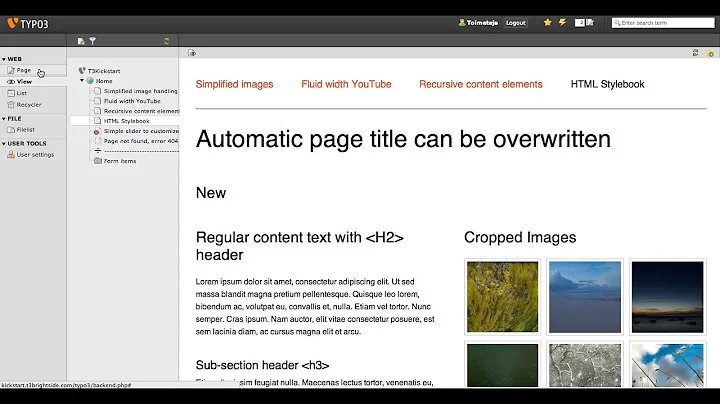Open the dark sunset thumbnail
Viewport: 720px width, 404px height.
[667, 297]
